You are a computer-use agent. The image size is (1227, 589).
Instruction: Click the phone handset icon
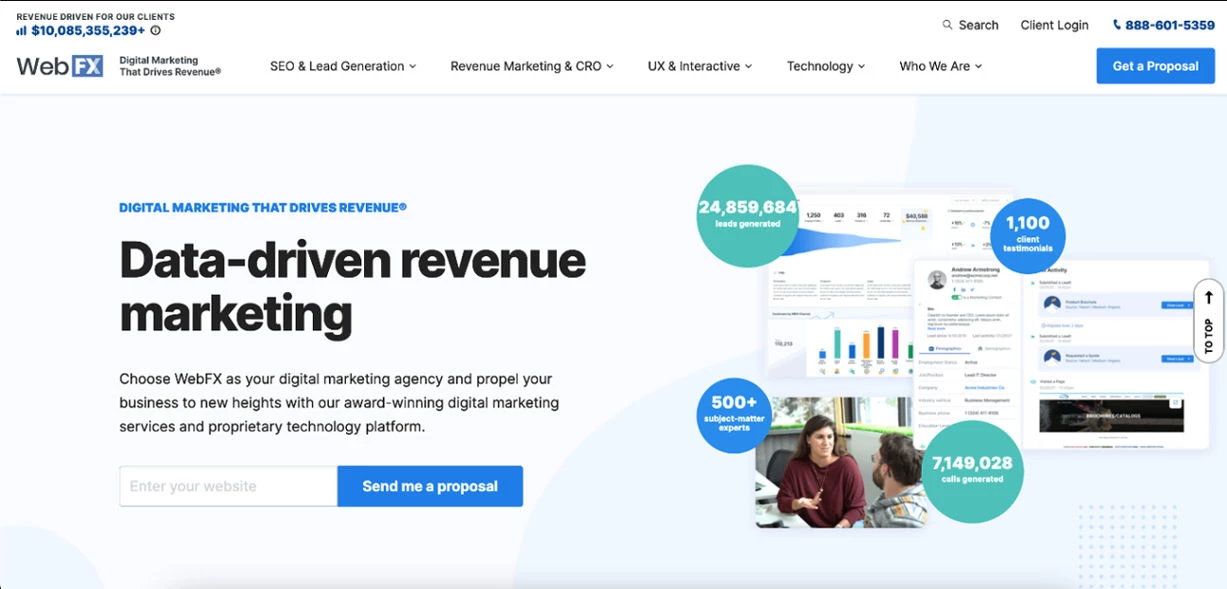[x=1117, y=25]
